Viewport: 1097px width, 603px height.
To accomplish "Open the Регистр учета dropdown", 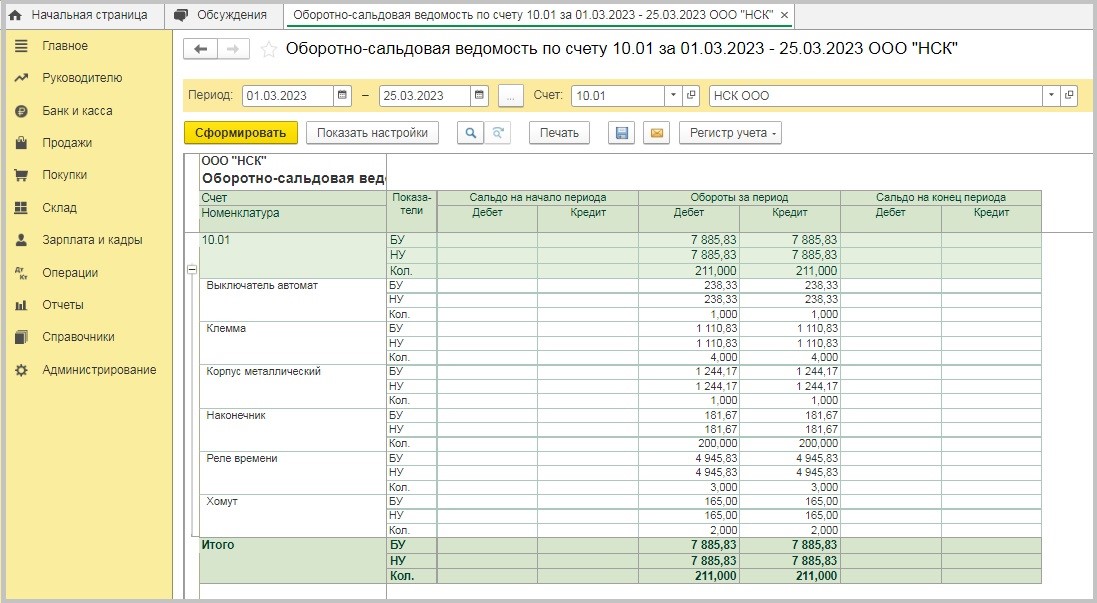I will pos(730,133).
